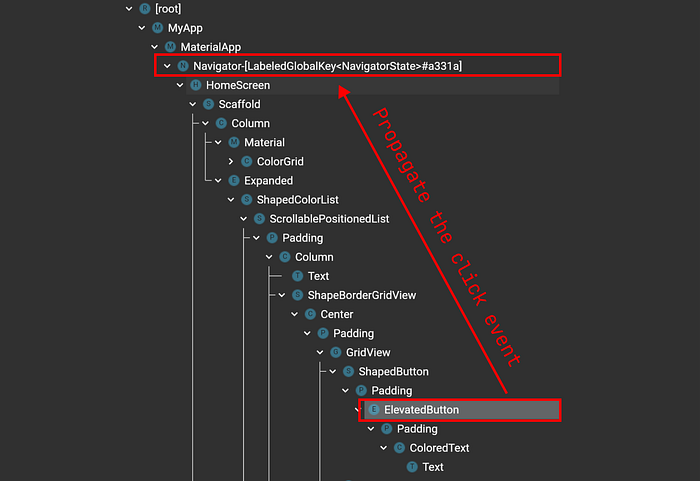Viewport: 700px width, 481px height.
Task: Select the Text node under ColoredText
Action: click(433, 467)
